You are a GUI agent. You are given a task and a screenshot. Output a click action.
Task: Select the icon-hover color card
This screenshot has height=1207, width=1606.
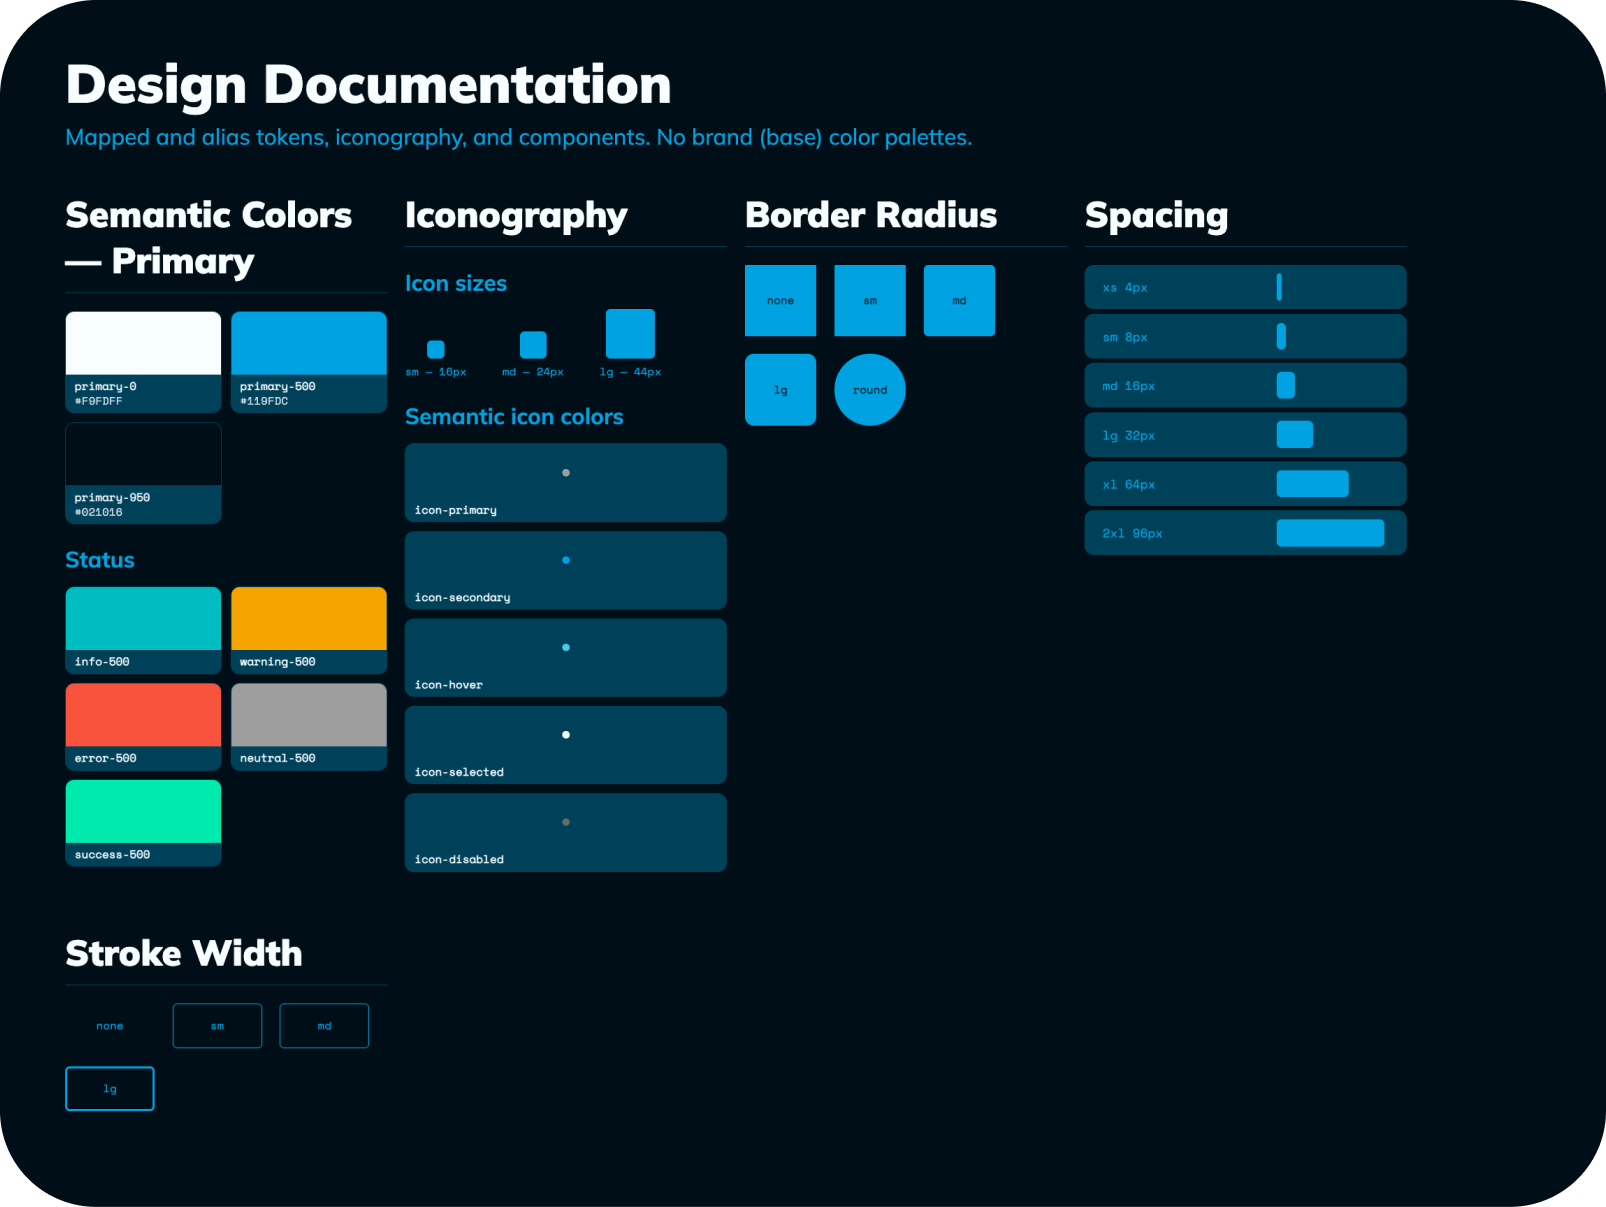point(565,657)
